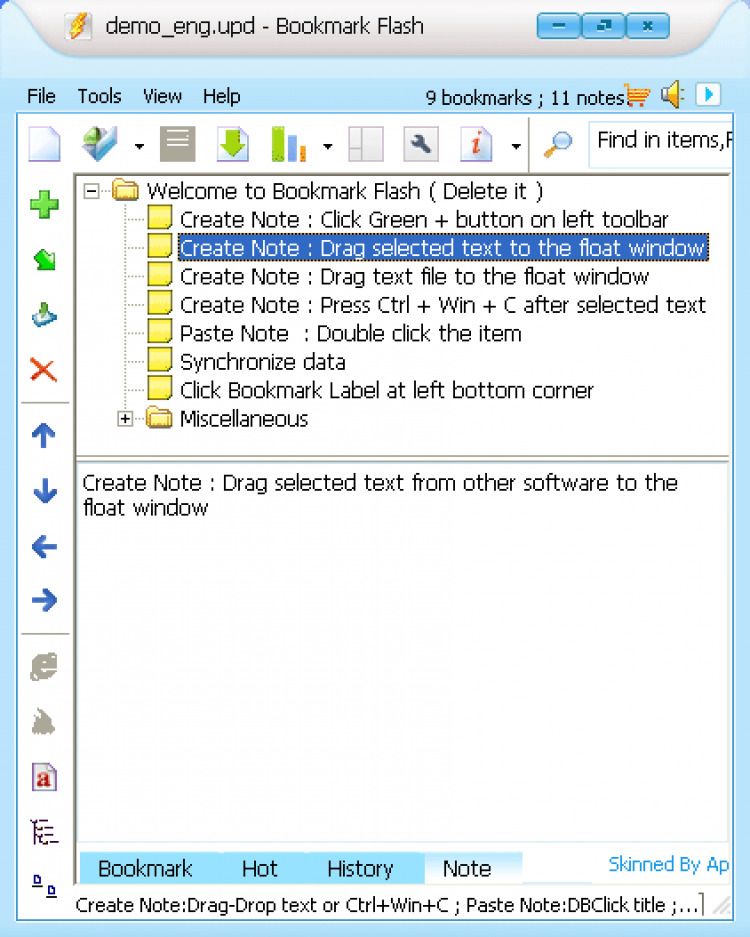Viewport: 750px width, 937px height.
Task: Click the new blank document icon
Action: click(45, 144)
